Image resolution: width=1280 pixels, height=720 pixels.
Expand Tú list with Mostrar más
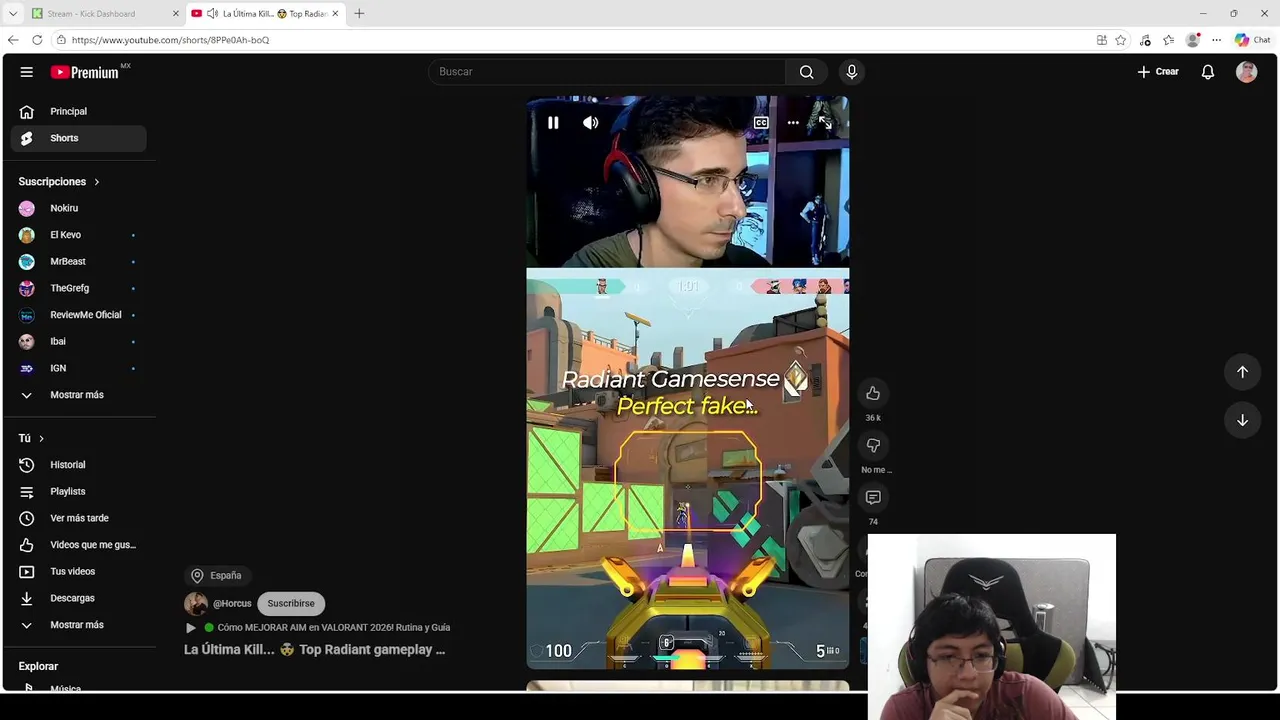[x=78, y=625]
